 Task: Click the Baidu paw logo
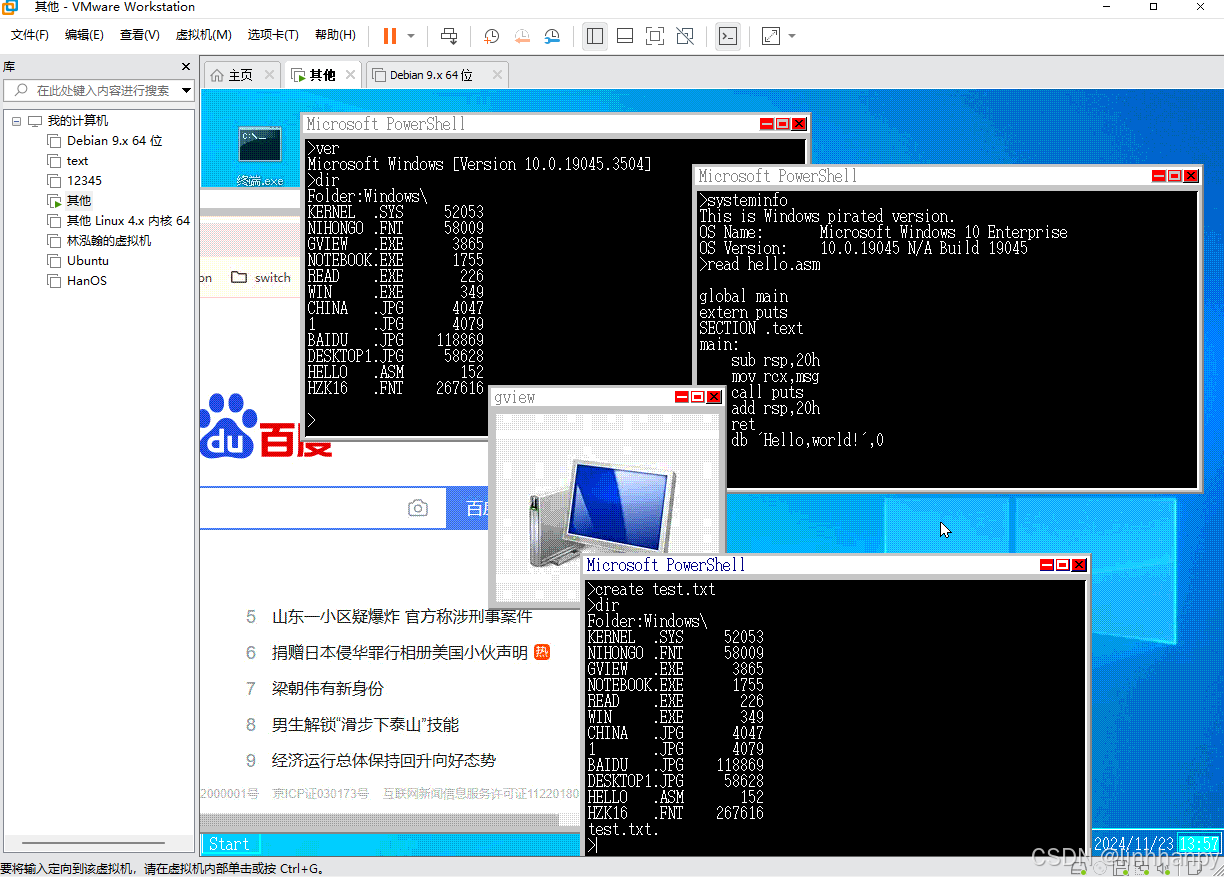coord(228,428)
